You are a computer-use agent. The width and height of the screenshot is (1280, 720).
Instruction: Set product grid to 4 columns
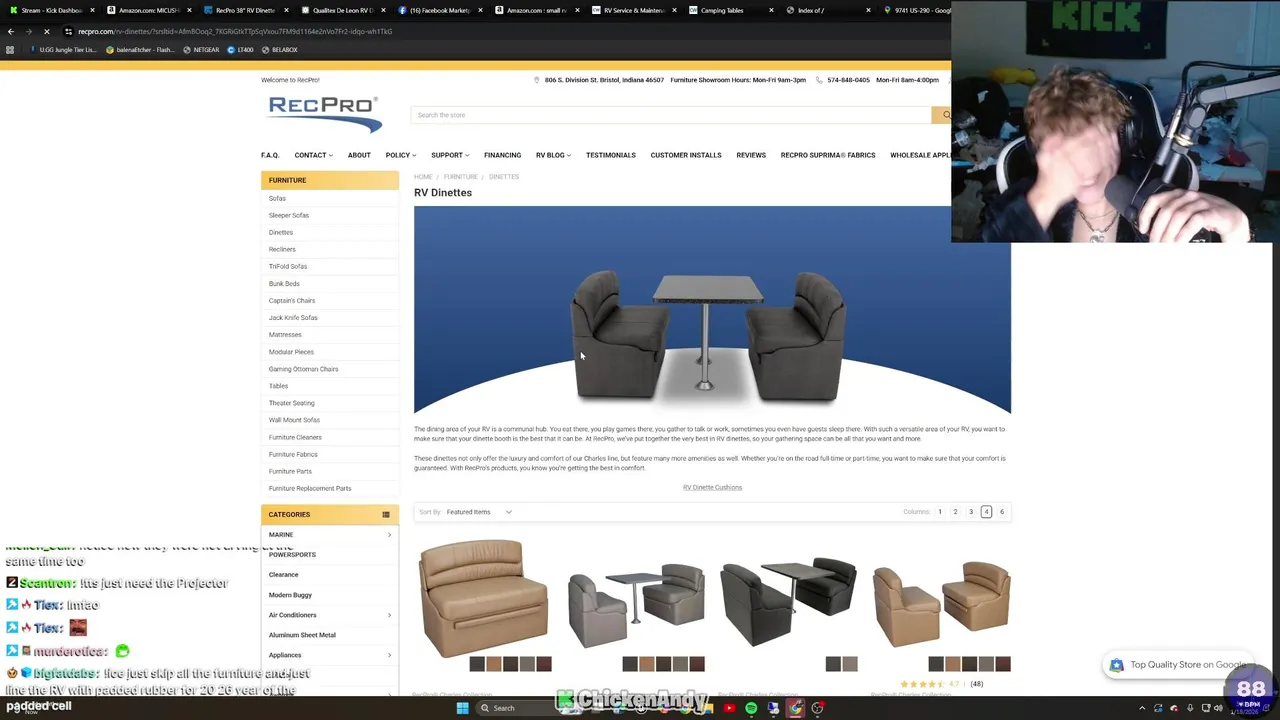coord(986,512)
